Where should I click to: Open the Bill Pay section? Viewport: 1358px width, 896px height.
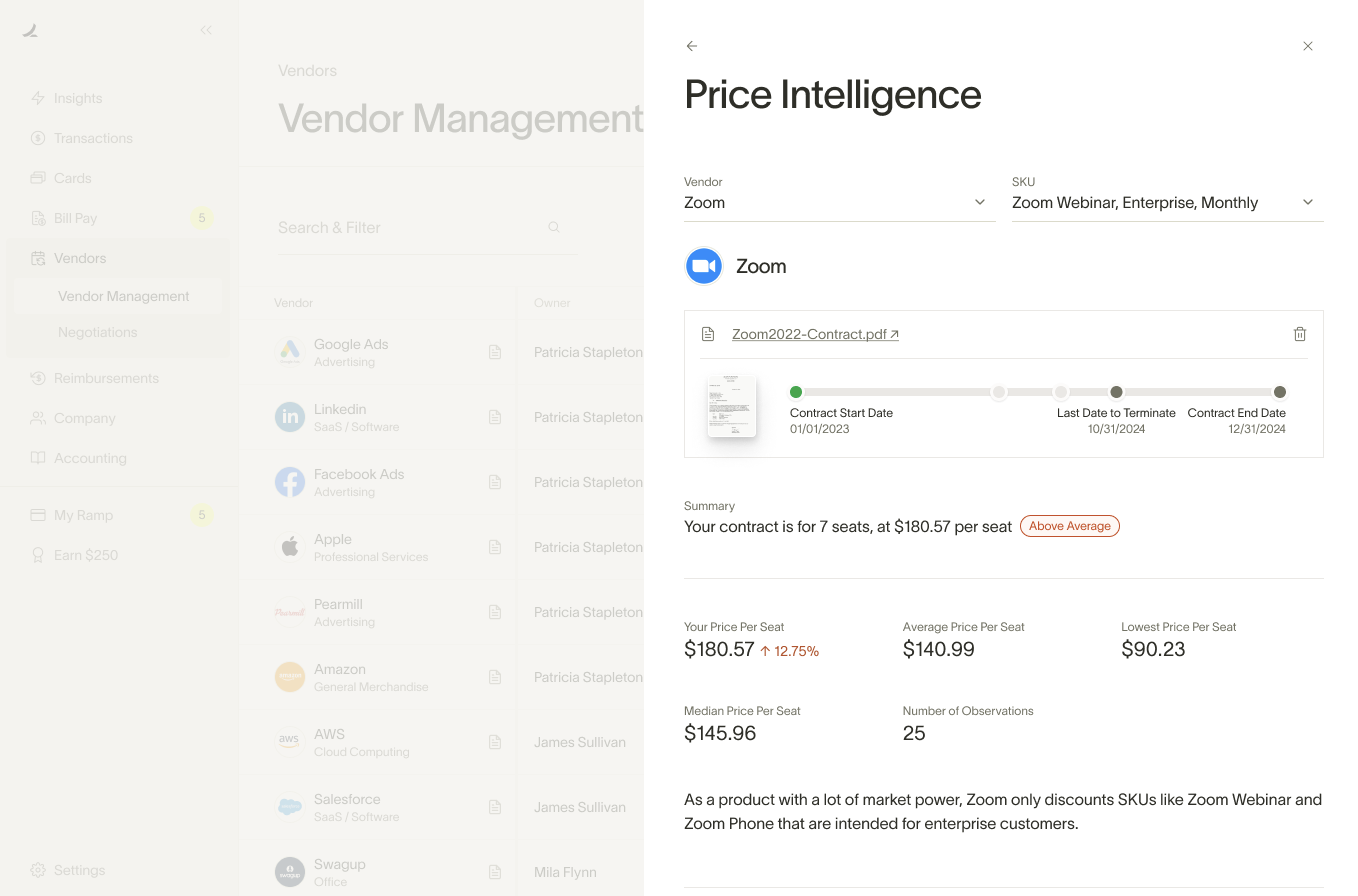[76, 218]
